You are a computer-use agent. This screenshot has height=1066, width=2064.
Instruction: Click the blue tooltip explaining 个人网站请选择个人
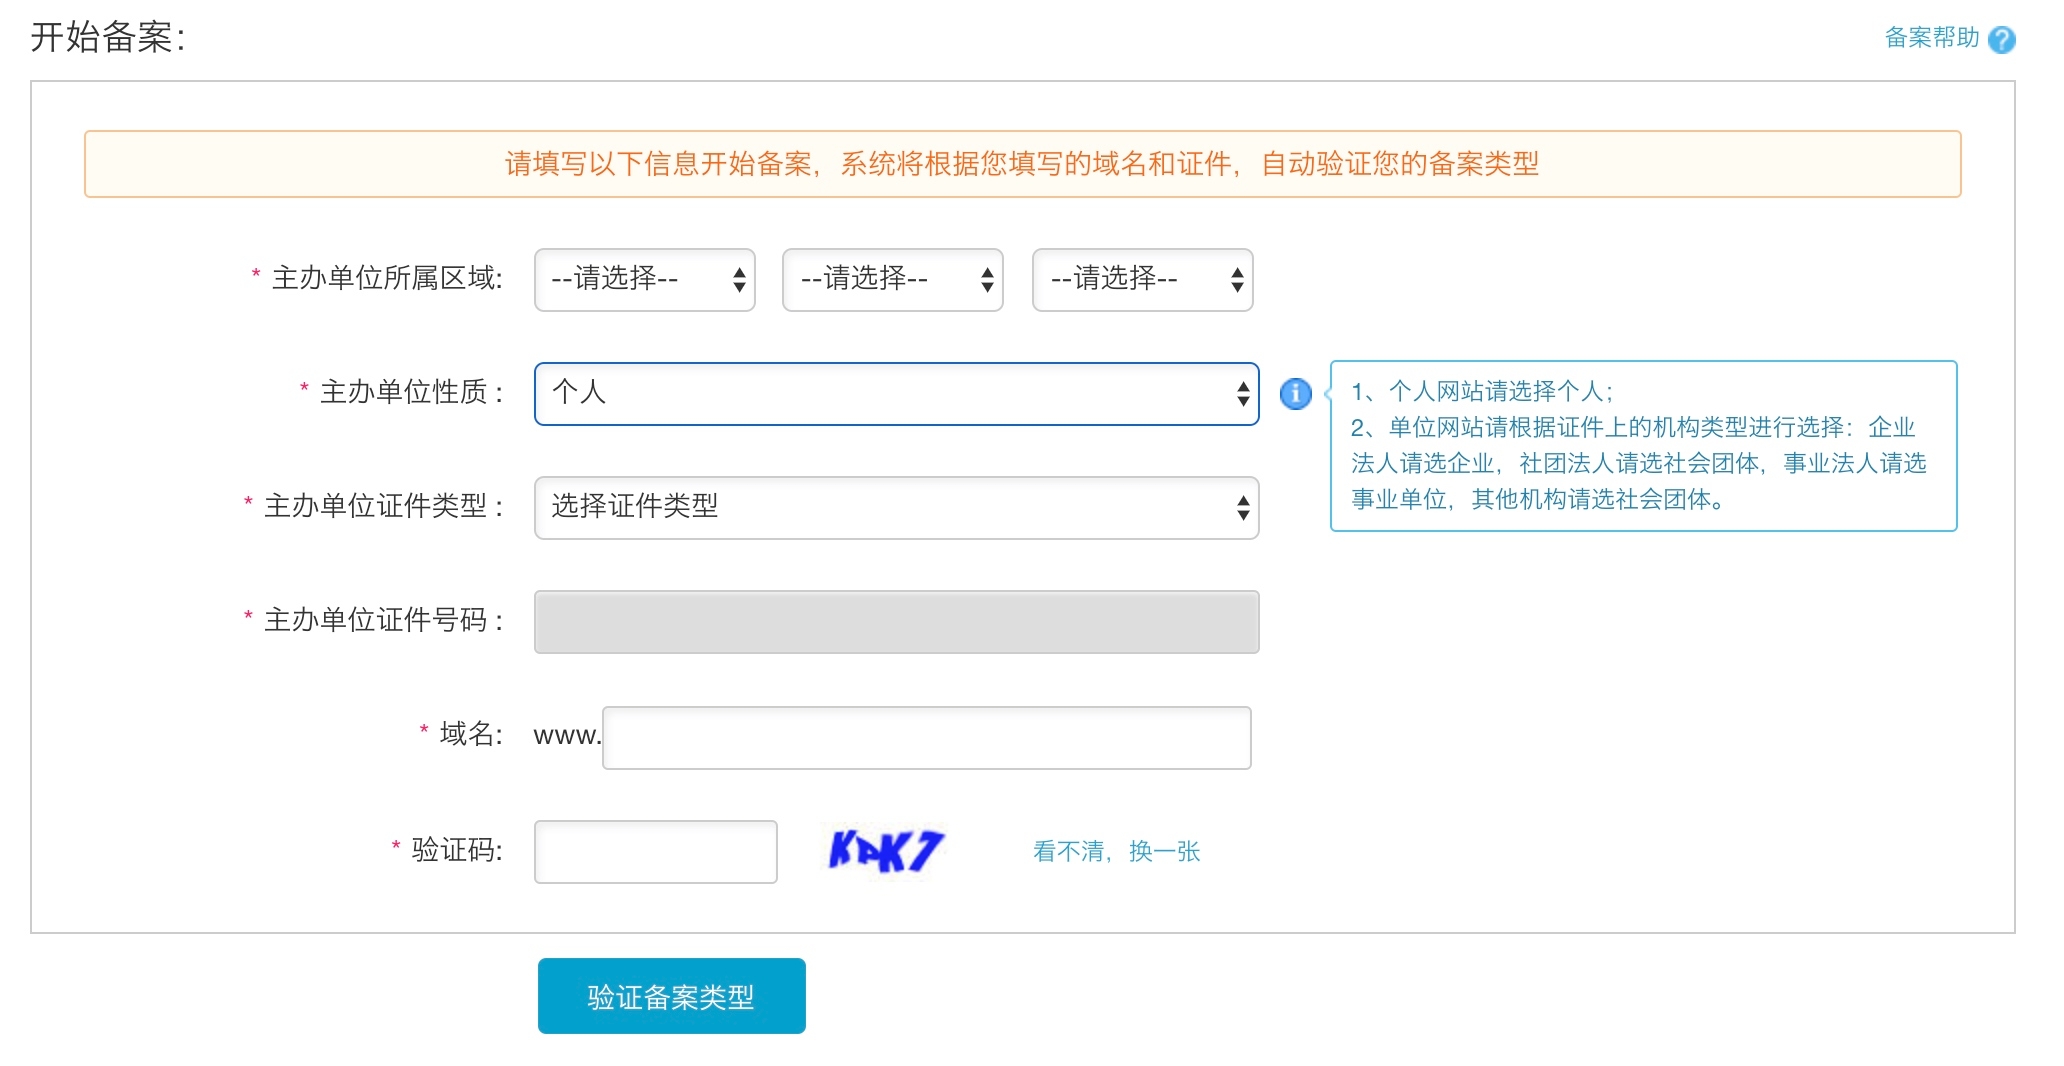pos(1642,446)
